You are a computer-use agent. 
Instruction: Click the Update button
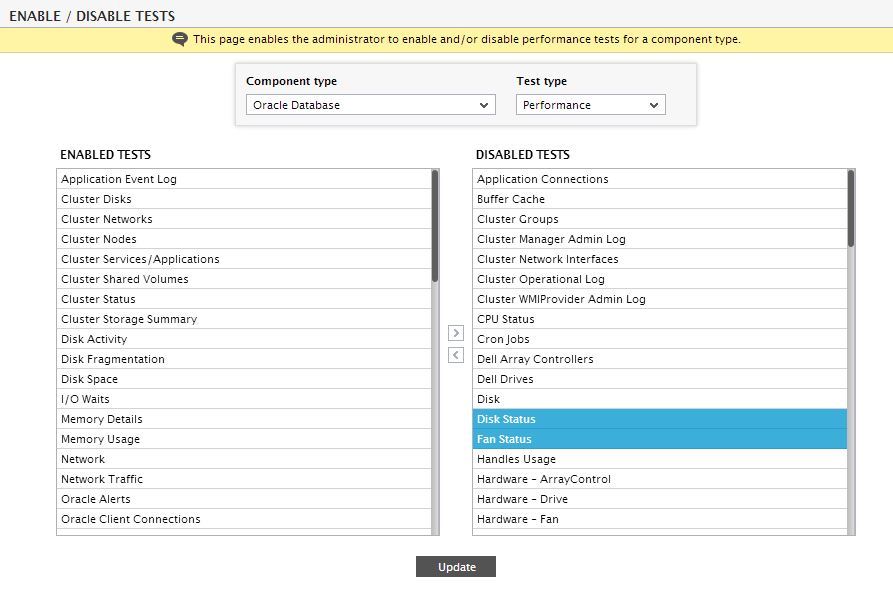(456, 567)
